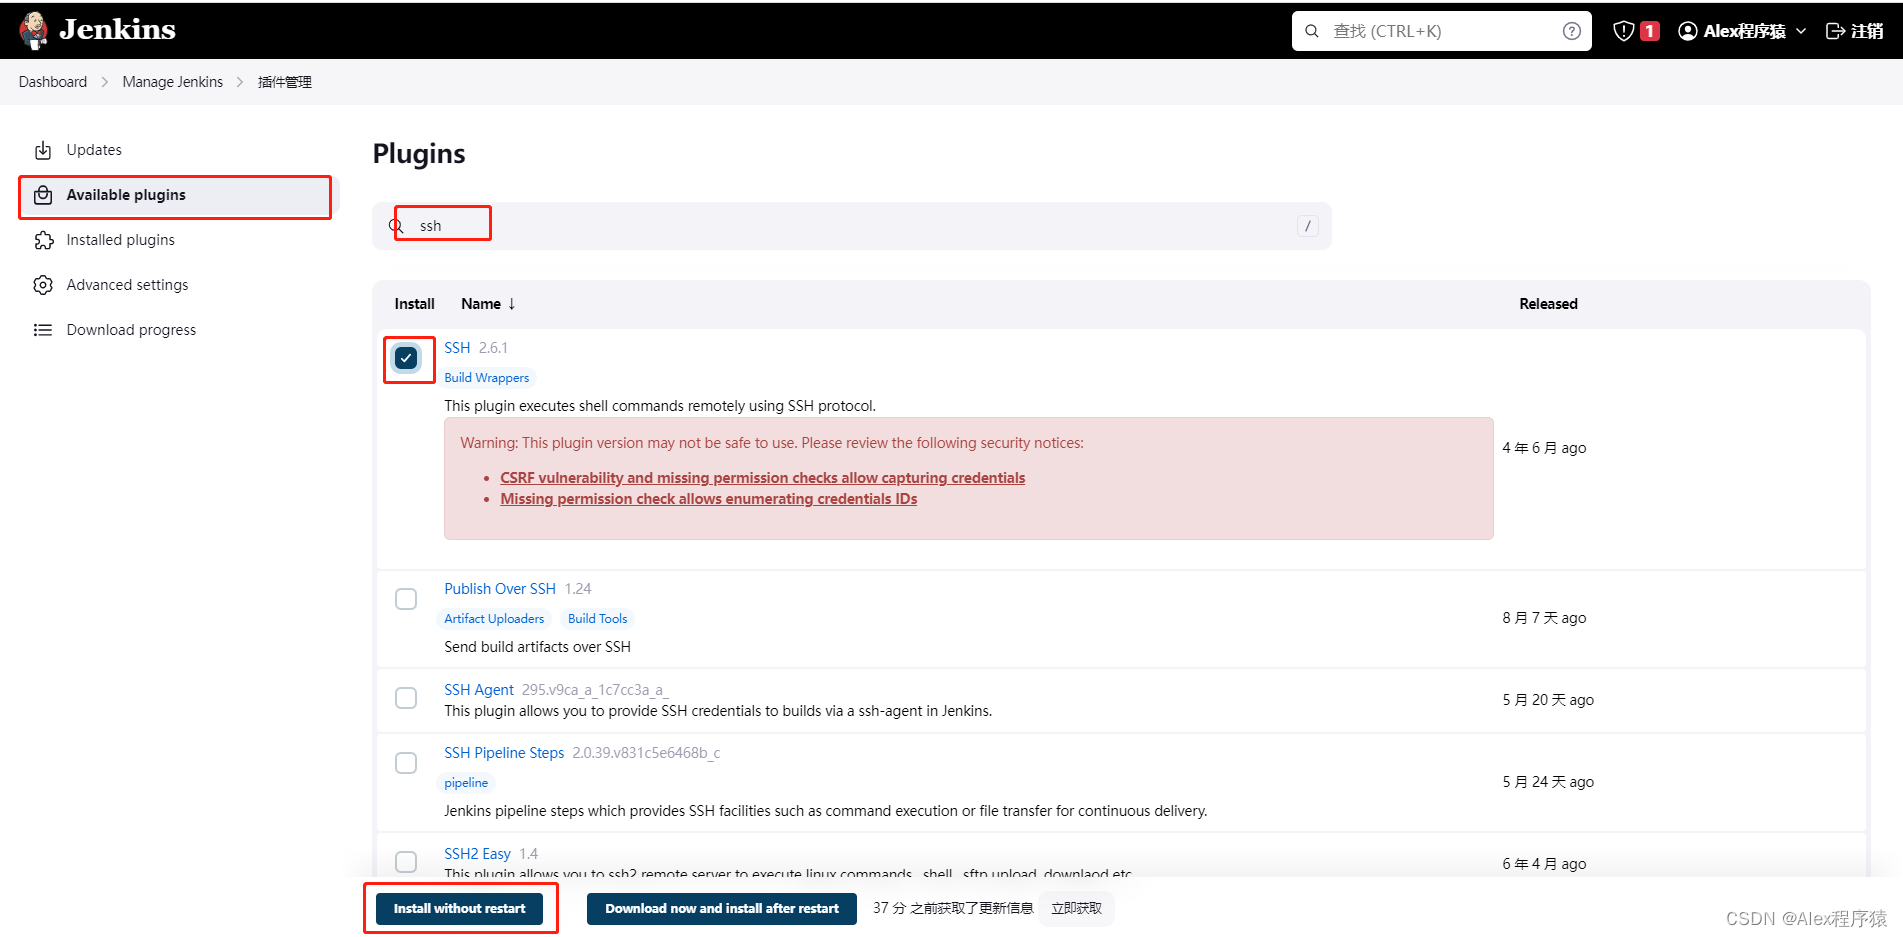This screenshot has height=937, width=1903.
Task: Click the Advanced settings gear icon
Action: pyautogui.click(x=43, y=285)
